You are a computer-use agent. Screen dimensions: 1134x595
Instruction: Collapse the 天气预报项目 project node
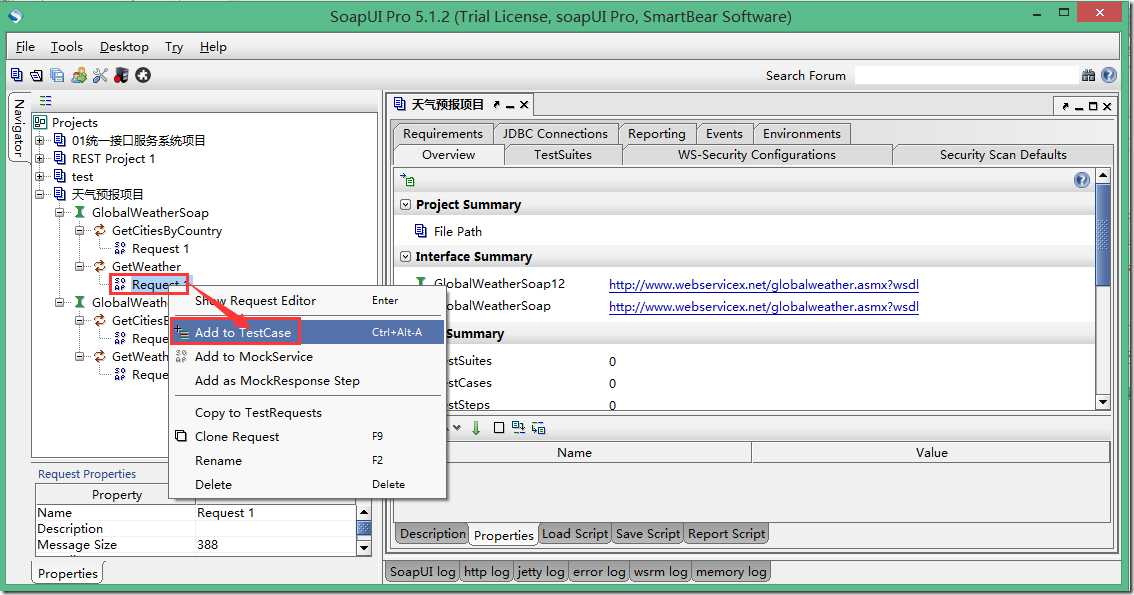pos(40,194)
